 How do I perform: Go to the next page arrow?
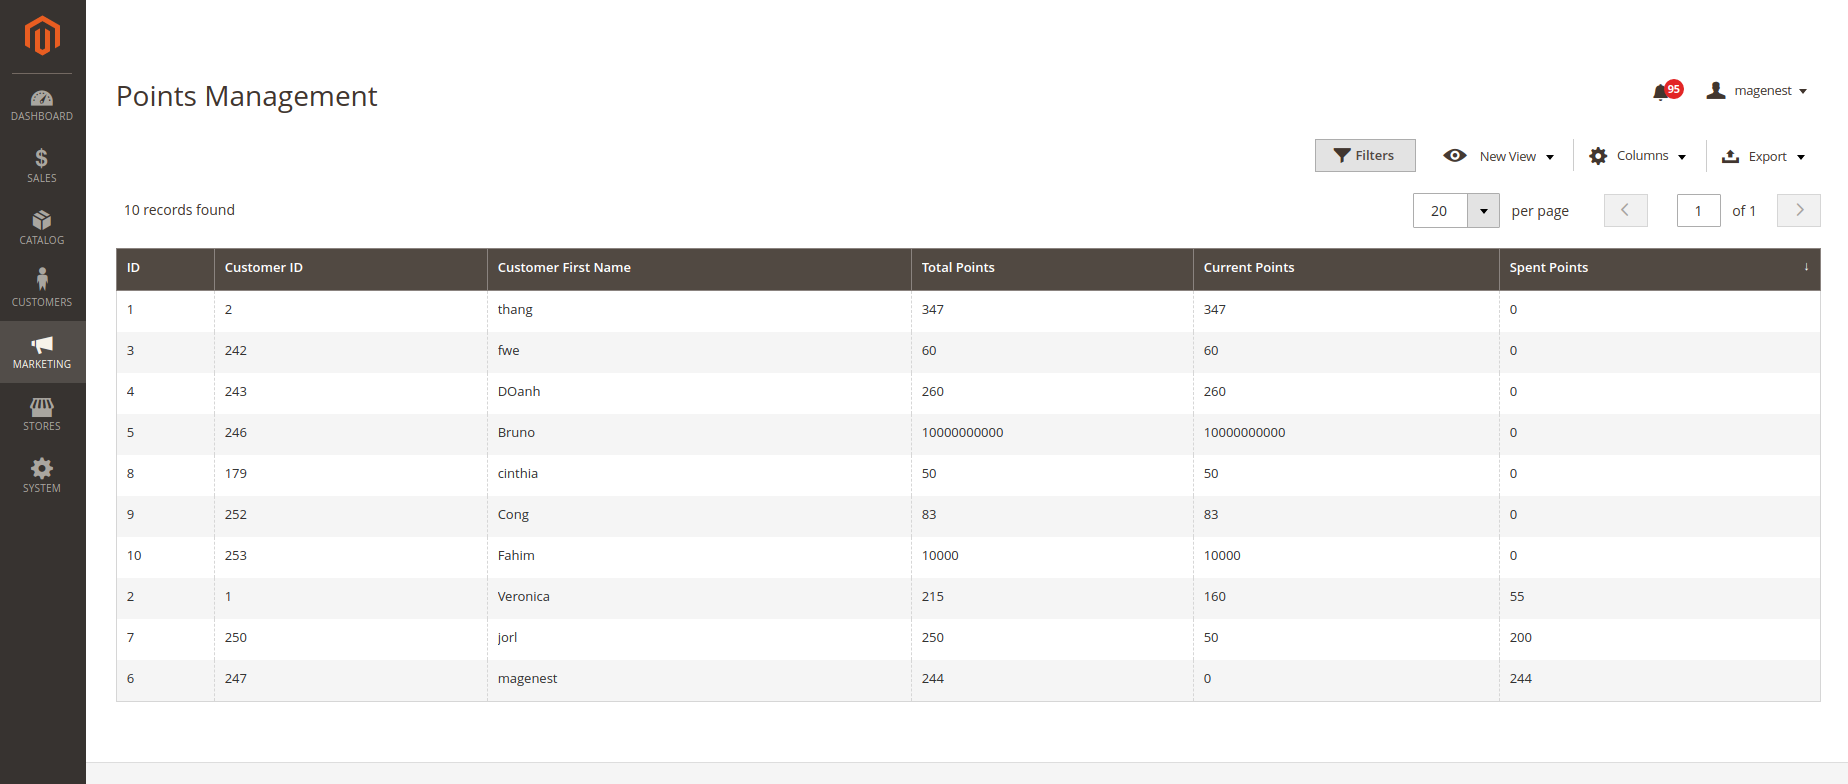click(x=1798, y=211)
